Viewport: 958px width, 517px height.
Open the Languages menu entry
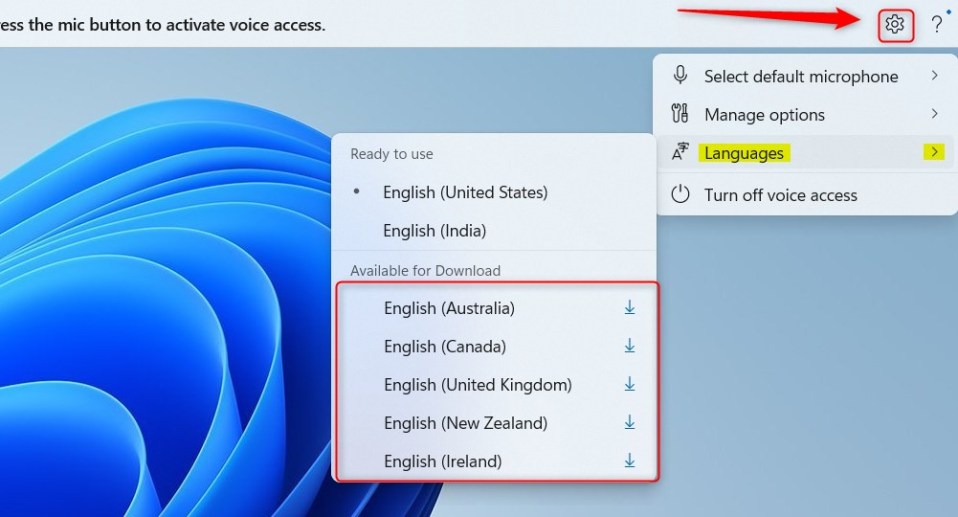tap(803, 152)
